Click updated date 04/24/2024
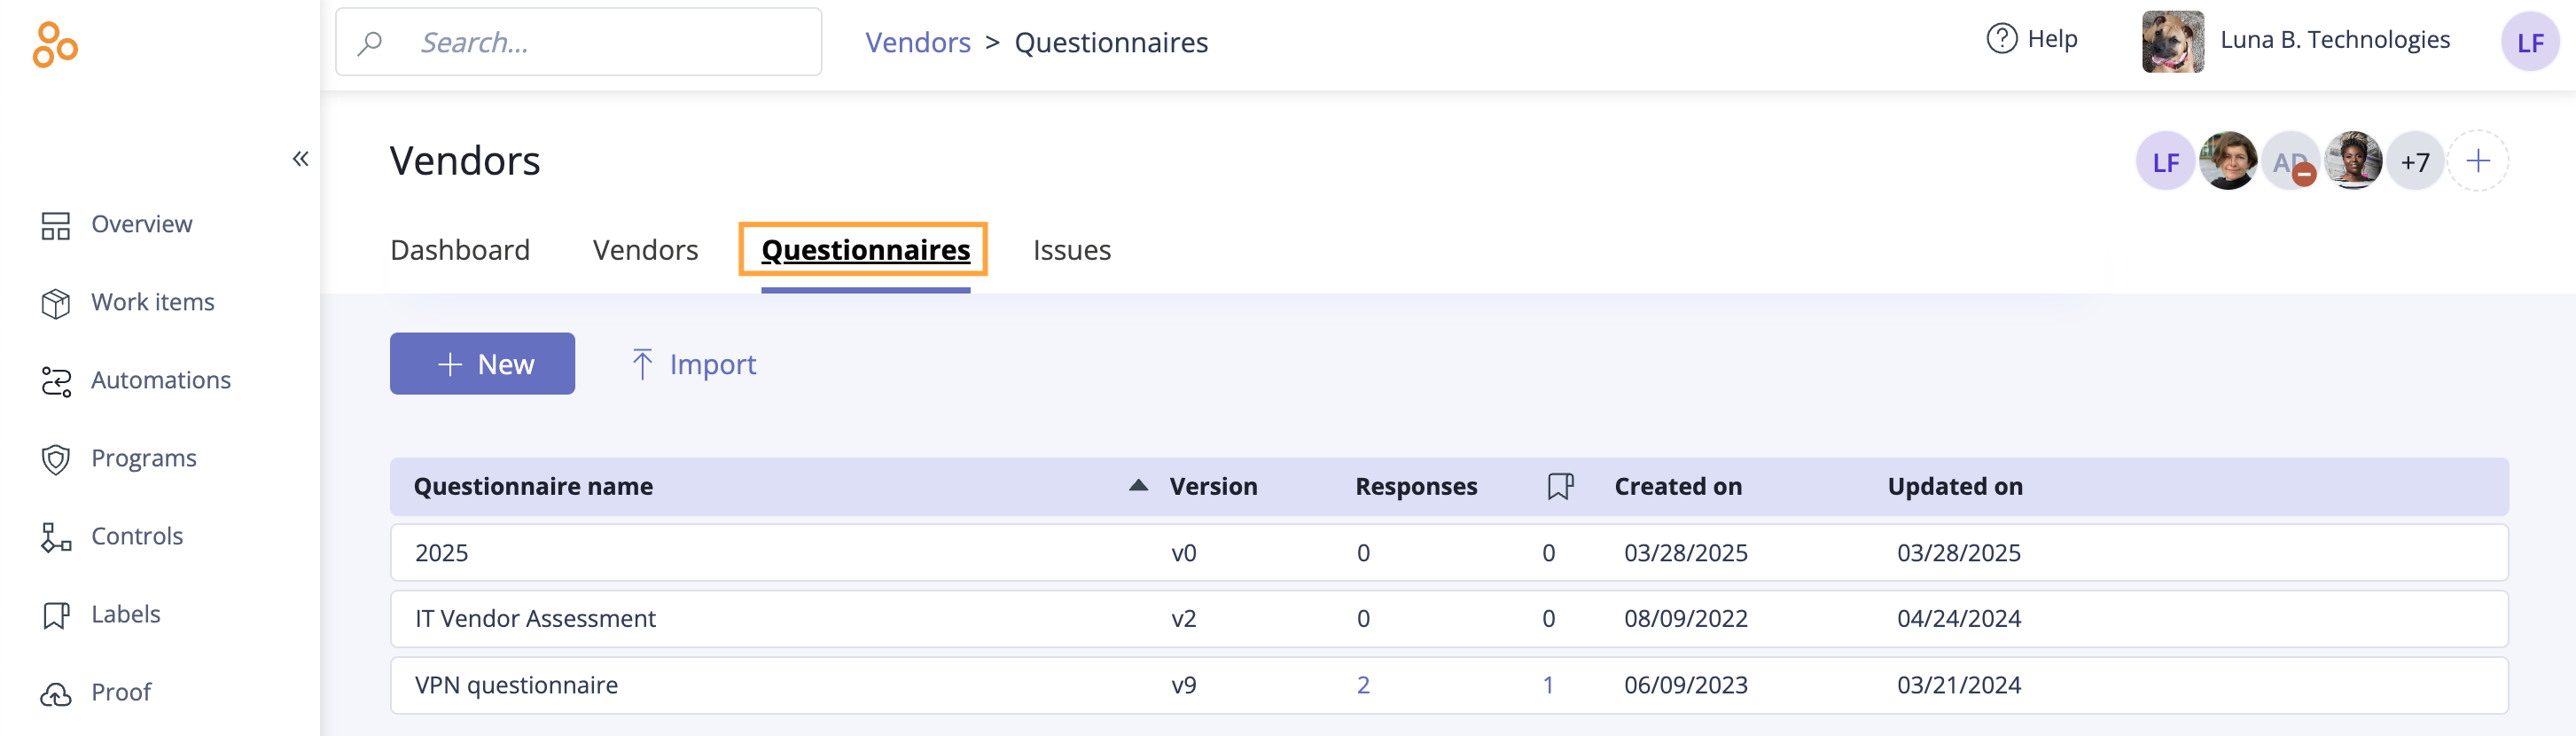Screen dimensions: 2576x736 tap(1958, 619)
